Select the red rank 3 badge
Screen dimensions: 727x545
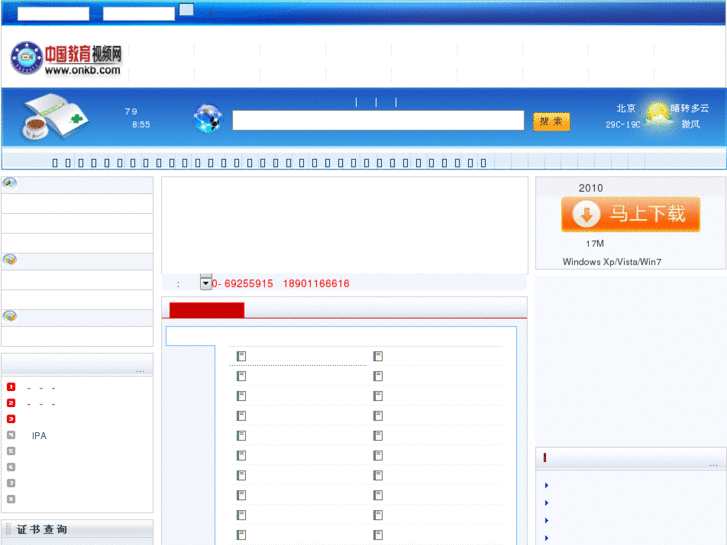[x=11, y=419]
